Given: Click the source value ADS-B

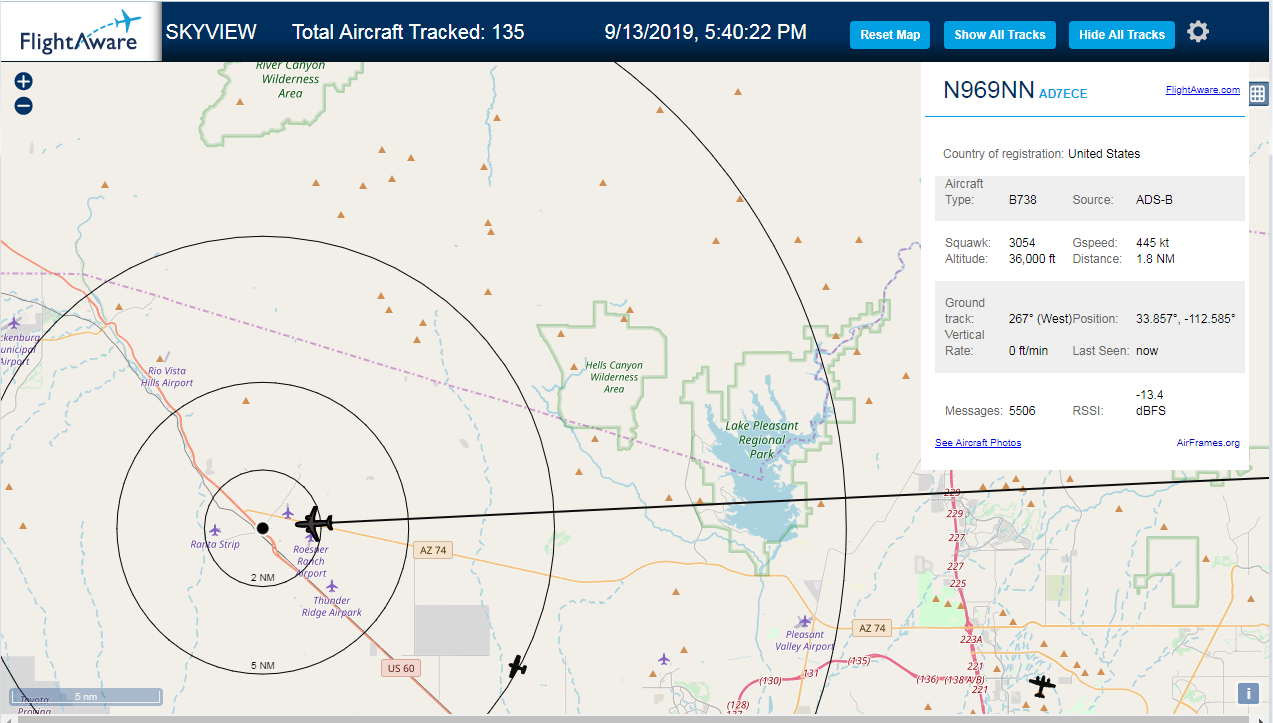Looking at the screenshot, I should (1154, 200).
